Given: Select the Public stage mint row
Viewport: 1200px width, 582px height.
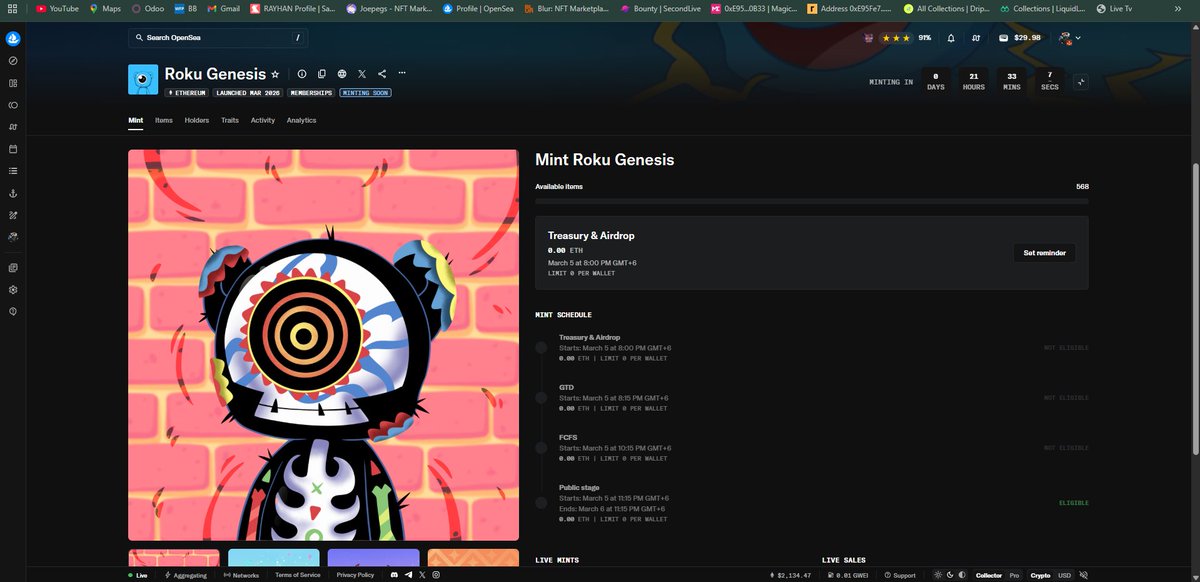Looking at the screenshot, I should [x=812, y=503].
